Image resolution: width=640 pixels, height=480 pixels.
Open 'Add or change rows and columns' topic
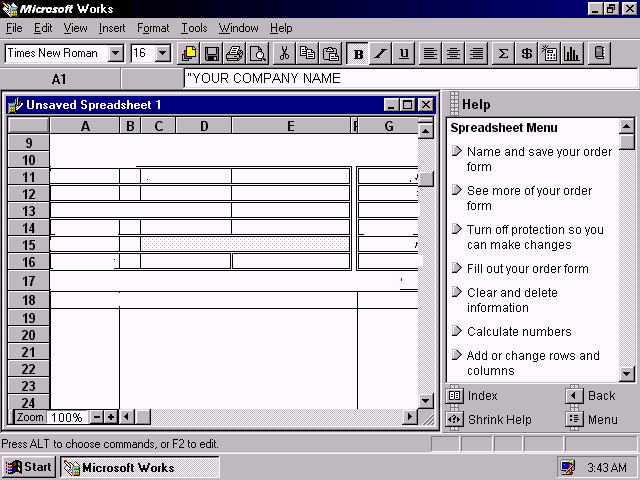(533, 363)
